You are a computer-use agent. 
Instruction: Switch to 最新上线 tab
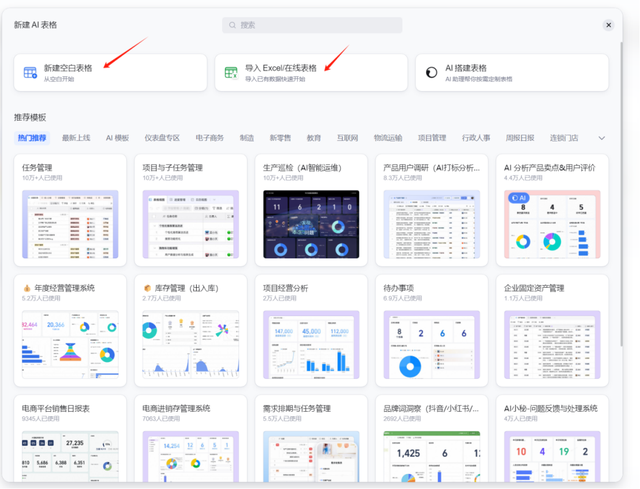click(76, 138)
